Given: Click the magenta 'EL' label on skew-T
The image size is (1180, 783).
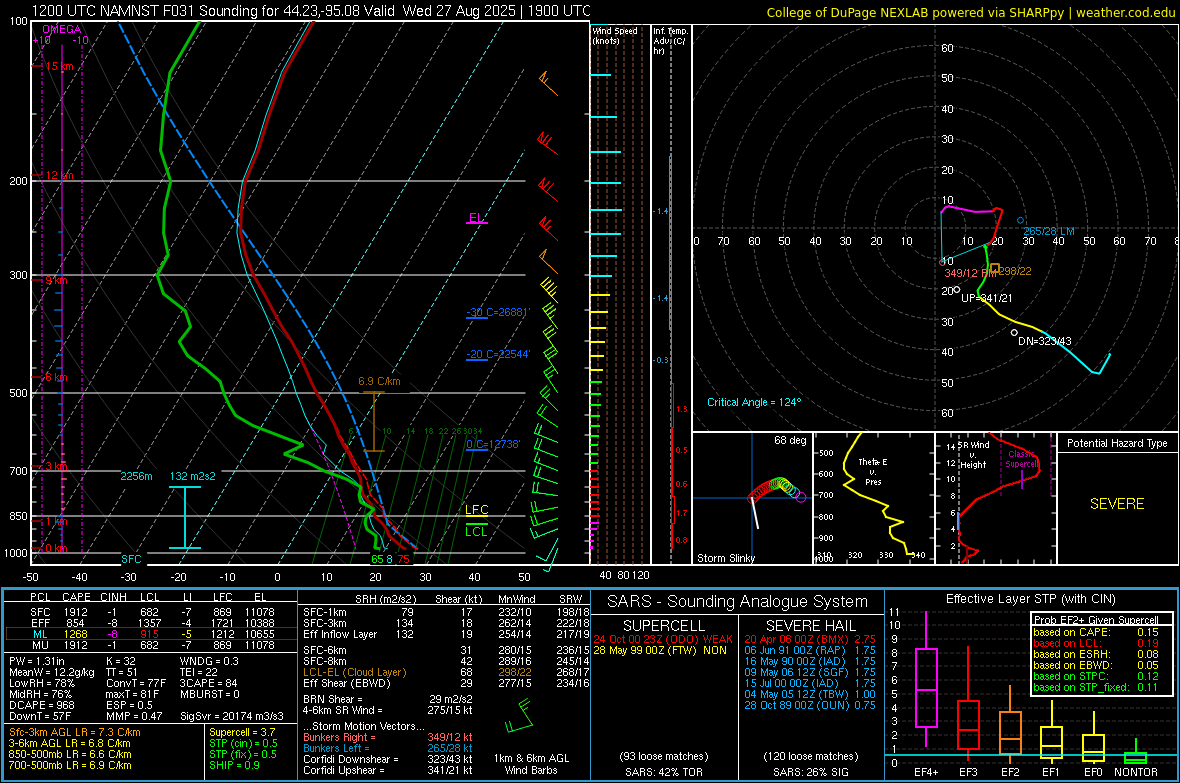Looking at the screenshot, I should click(476, 218).
